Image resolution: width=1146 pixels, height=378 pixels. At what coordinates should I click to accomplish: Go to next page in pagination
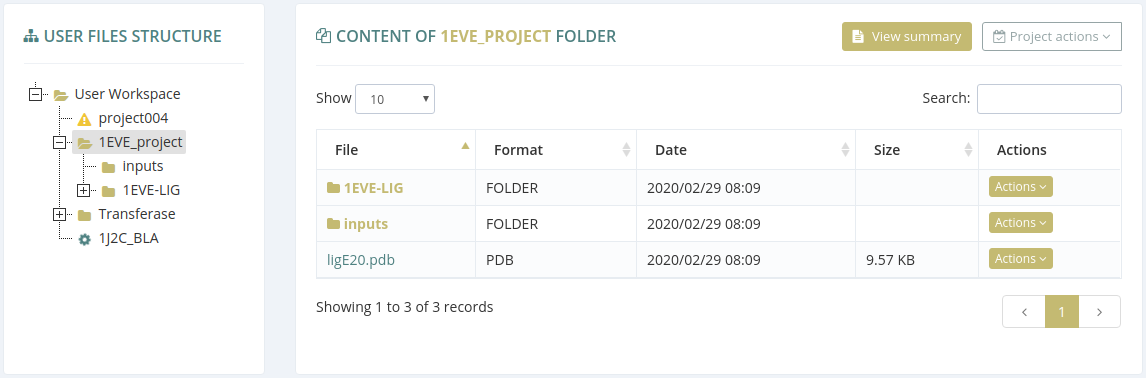1100,311
